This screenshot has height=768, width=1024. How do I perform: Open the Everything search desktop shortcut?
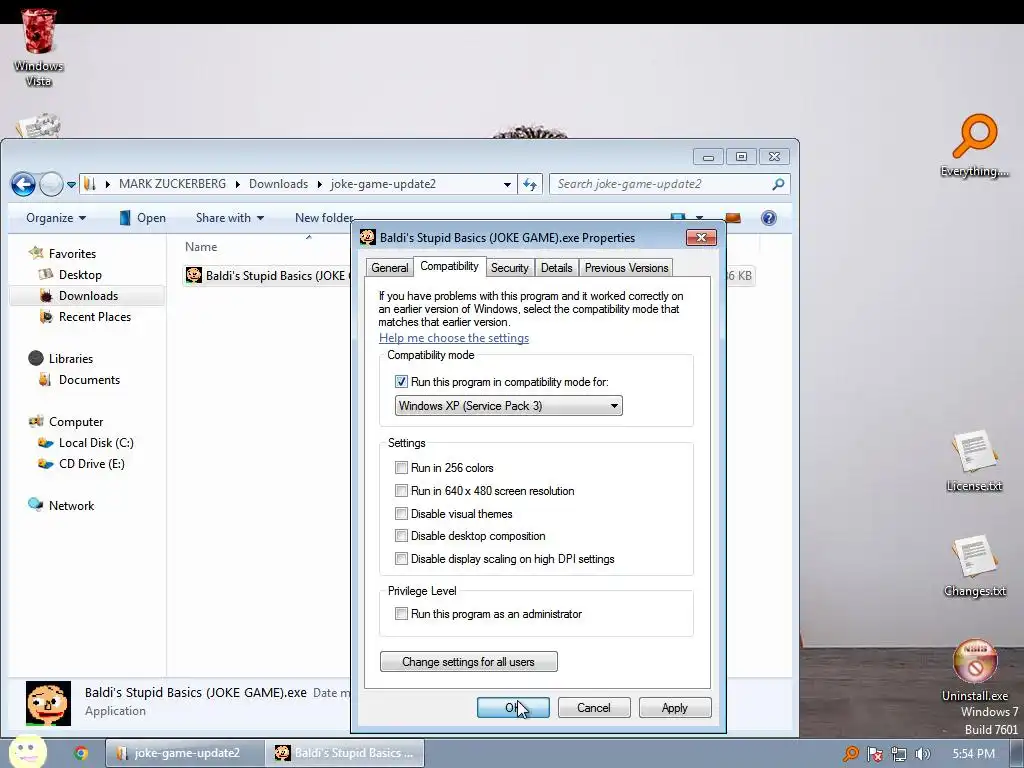pyautogui.click(x=974, y=146)
